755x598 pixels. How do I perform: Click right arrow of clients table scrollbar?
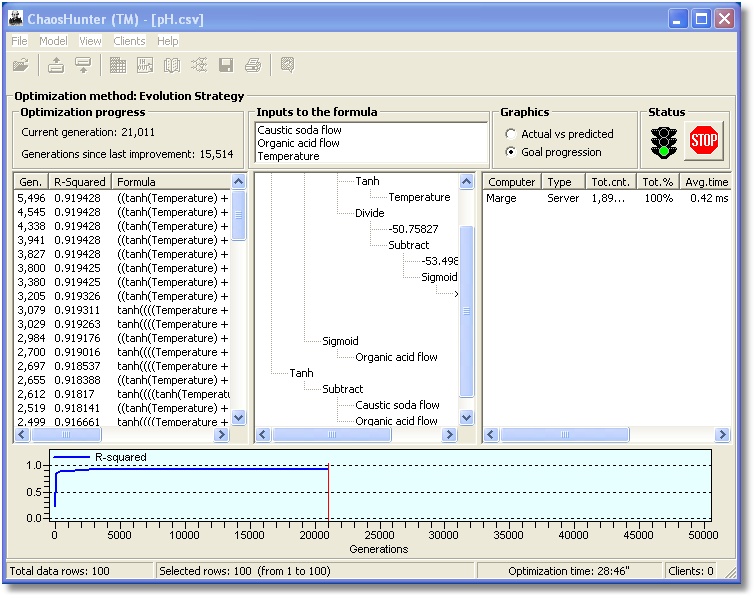(722, 435)
